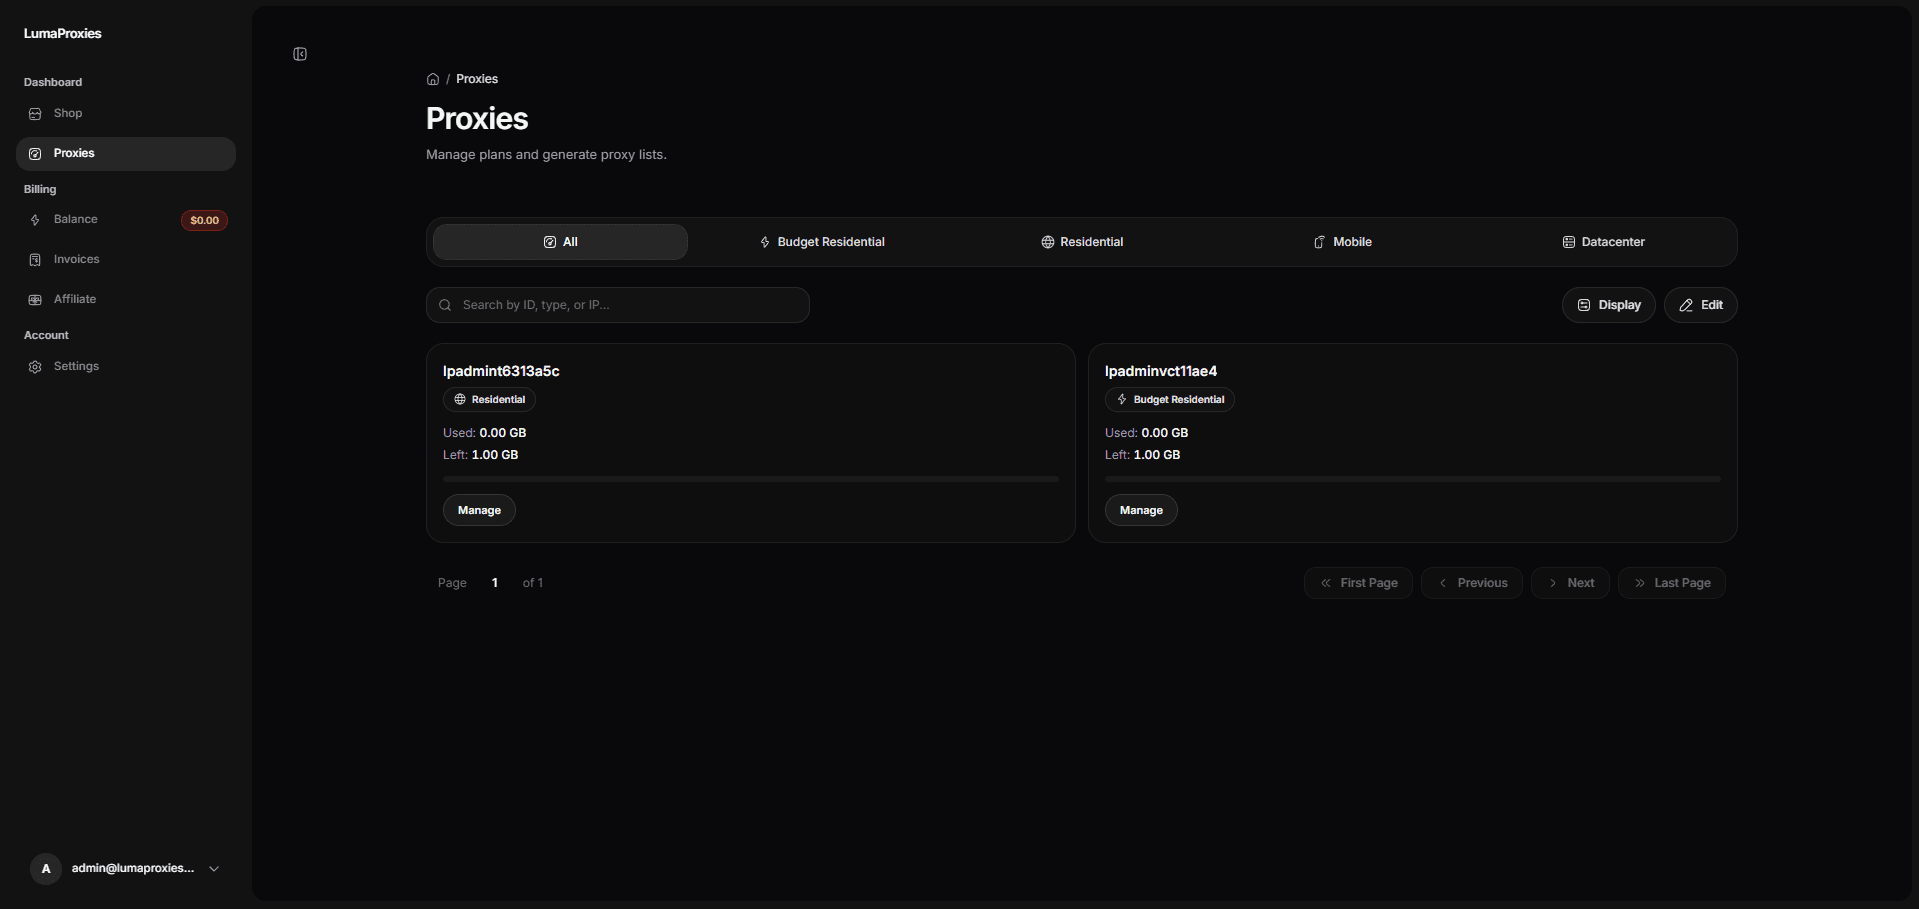1919x909 pixels.
Task: Switch to the Datacenter filter tab
Action: pyautogui.click(x=1603, y=241)
